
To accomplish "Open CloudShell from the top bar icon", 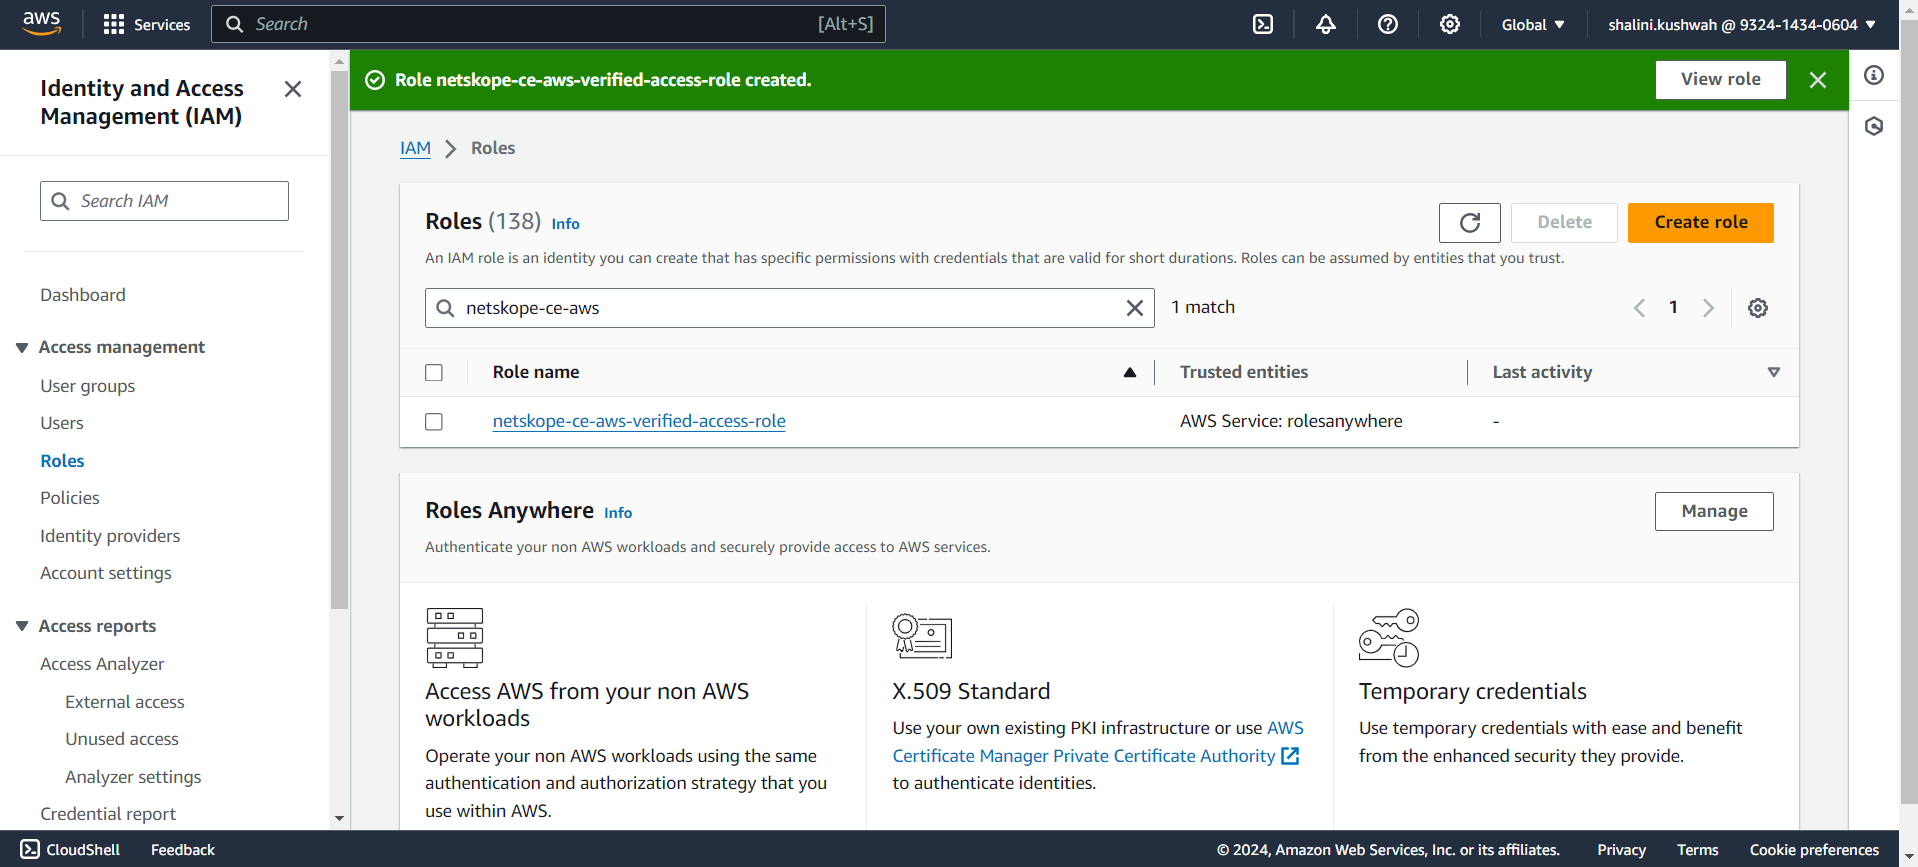I will pos(1263,24).
